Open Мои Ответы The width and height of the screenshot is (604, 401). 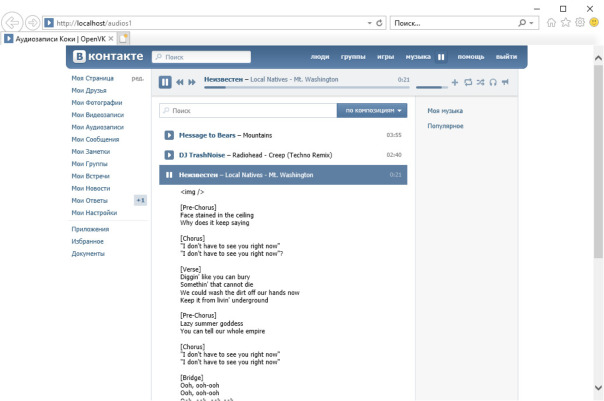[x=89, y=200]
